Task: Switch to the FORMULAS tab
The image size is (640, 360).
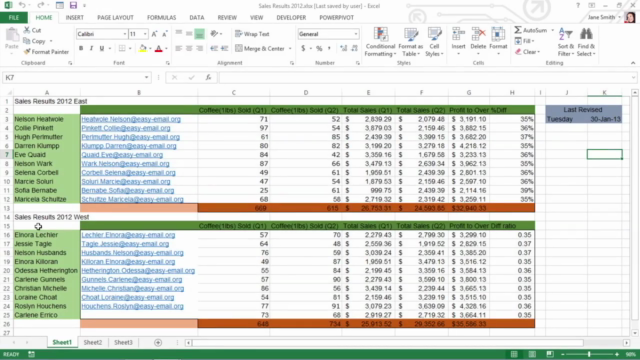Action: point(161,18)
